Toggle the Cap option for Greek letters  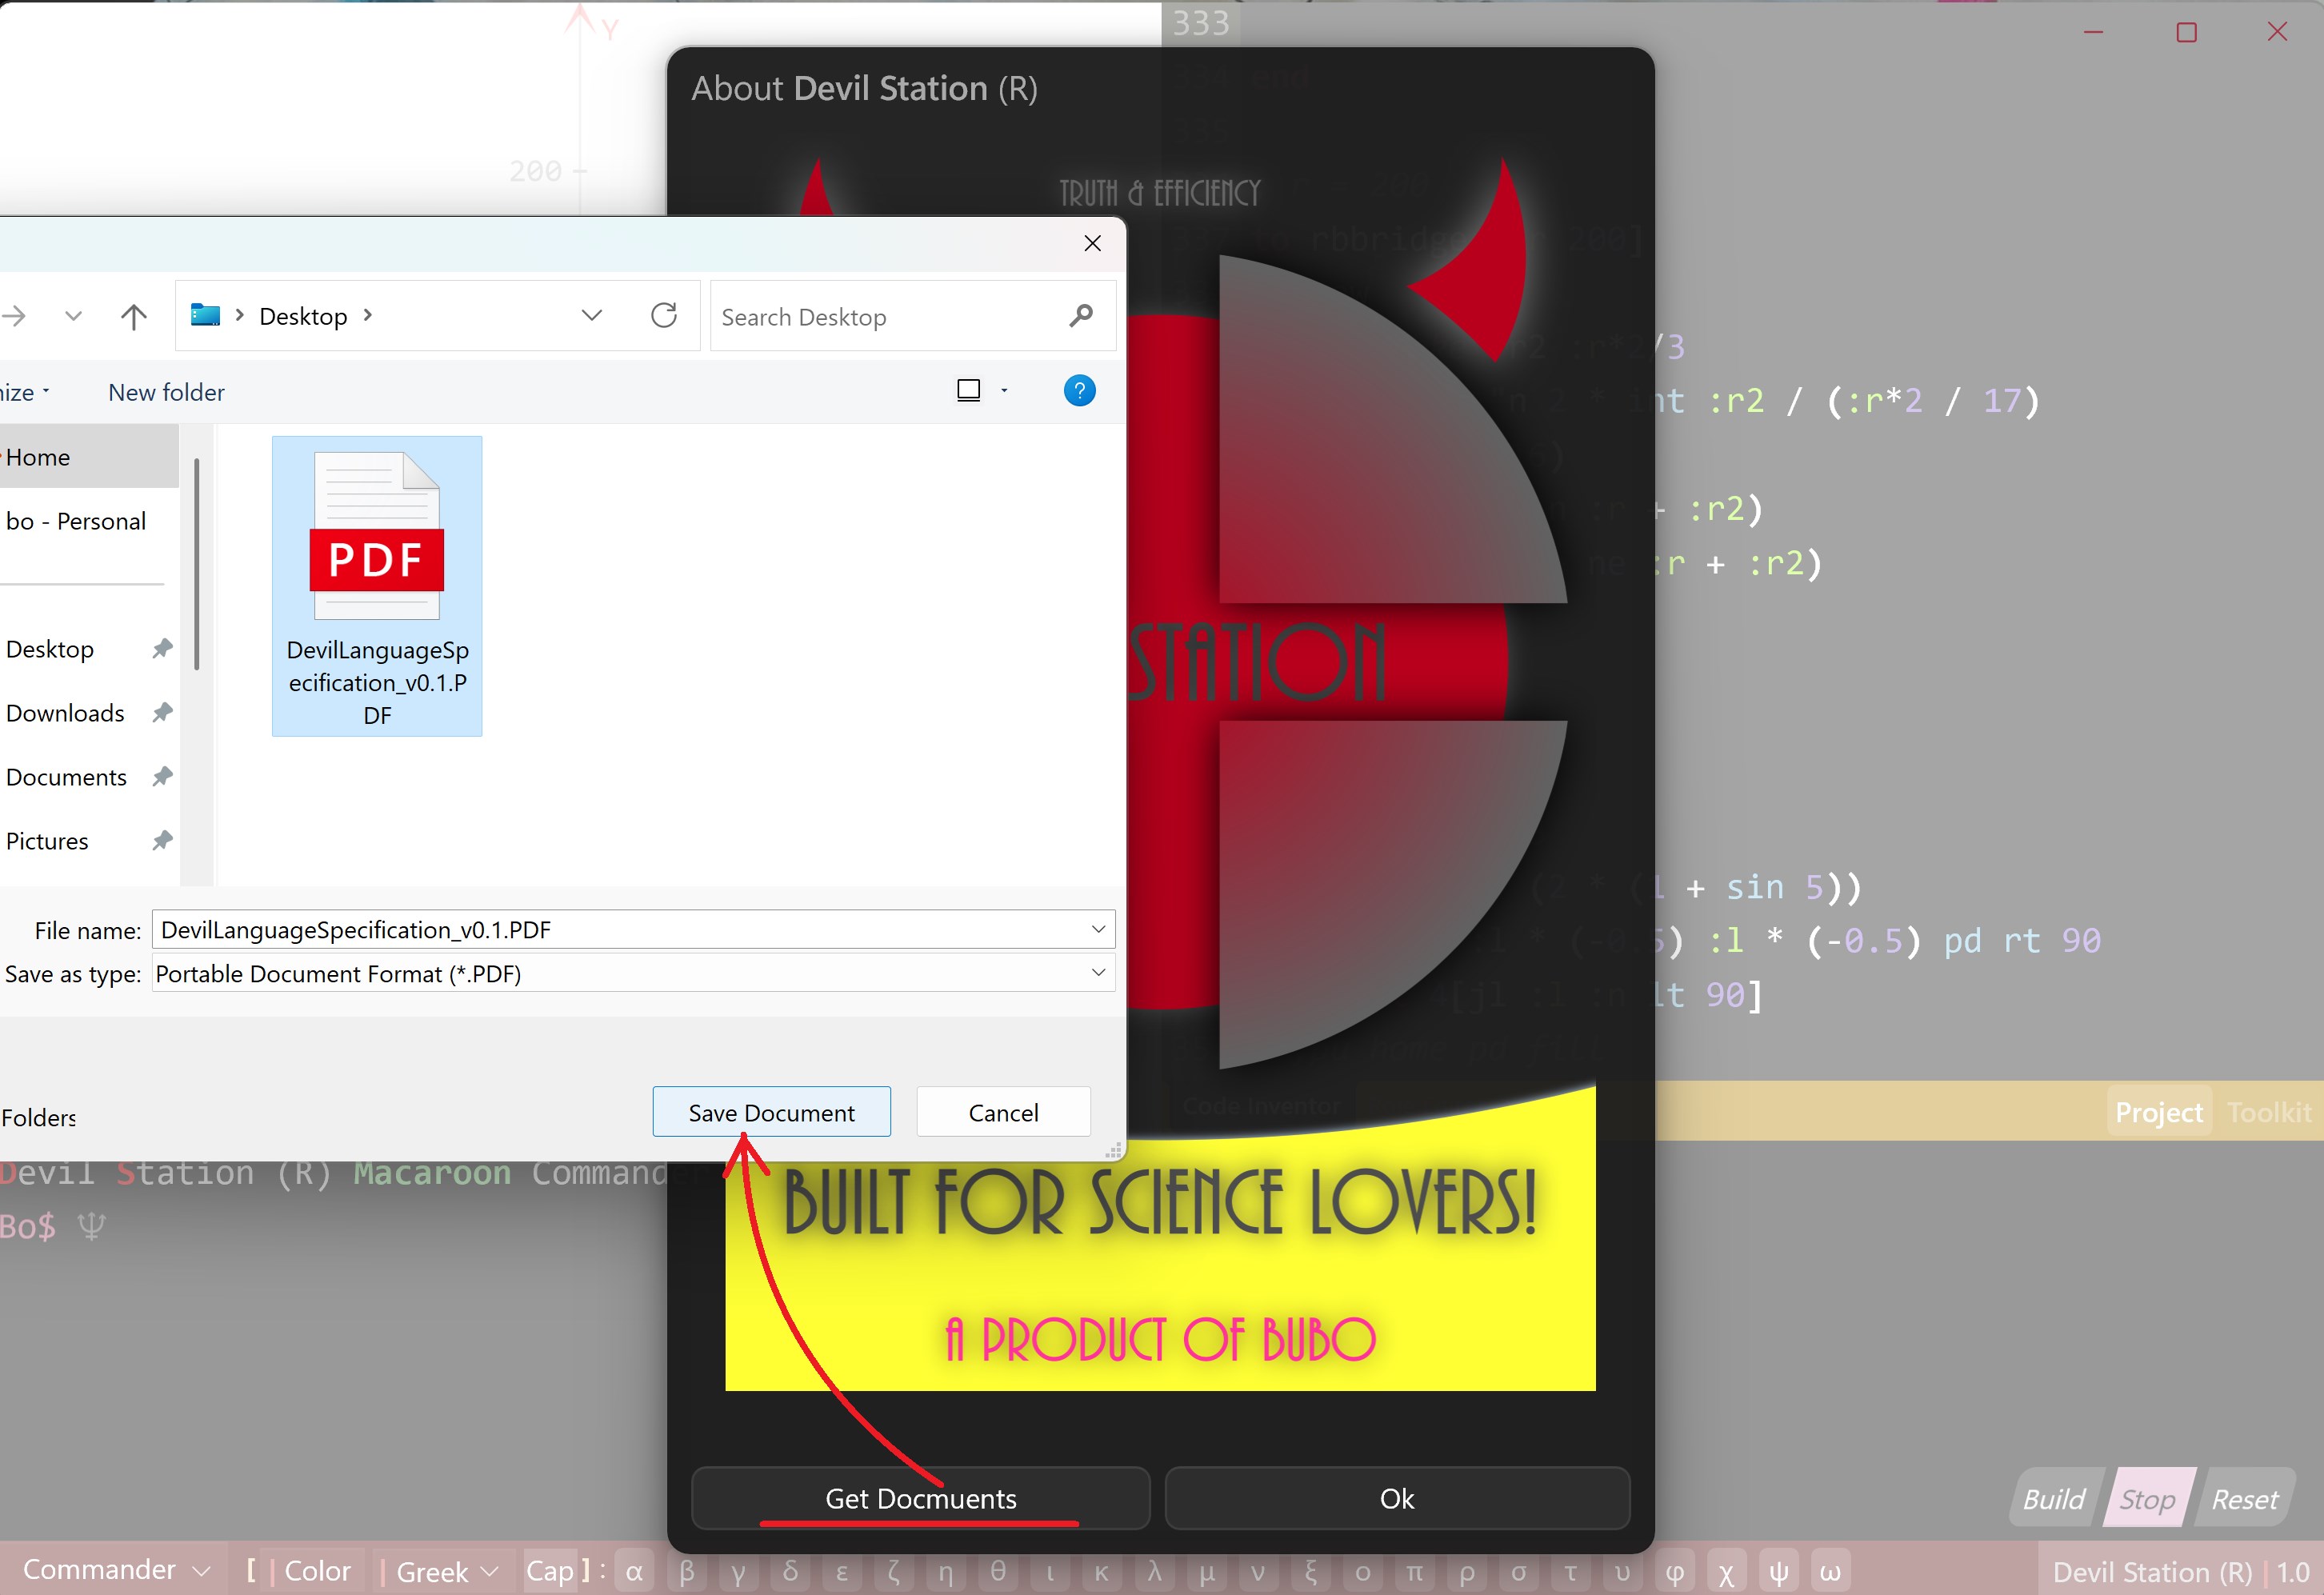550,1571
